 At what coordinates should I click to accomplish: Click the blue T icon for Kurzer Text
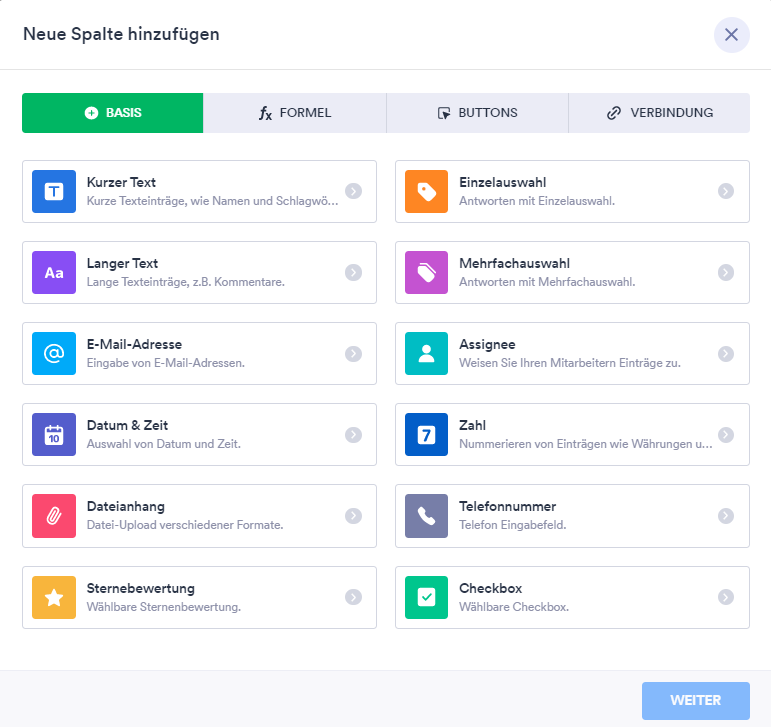pyautogui.click(x=54, y=191)
